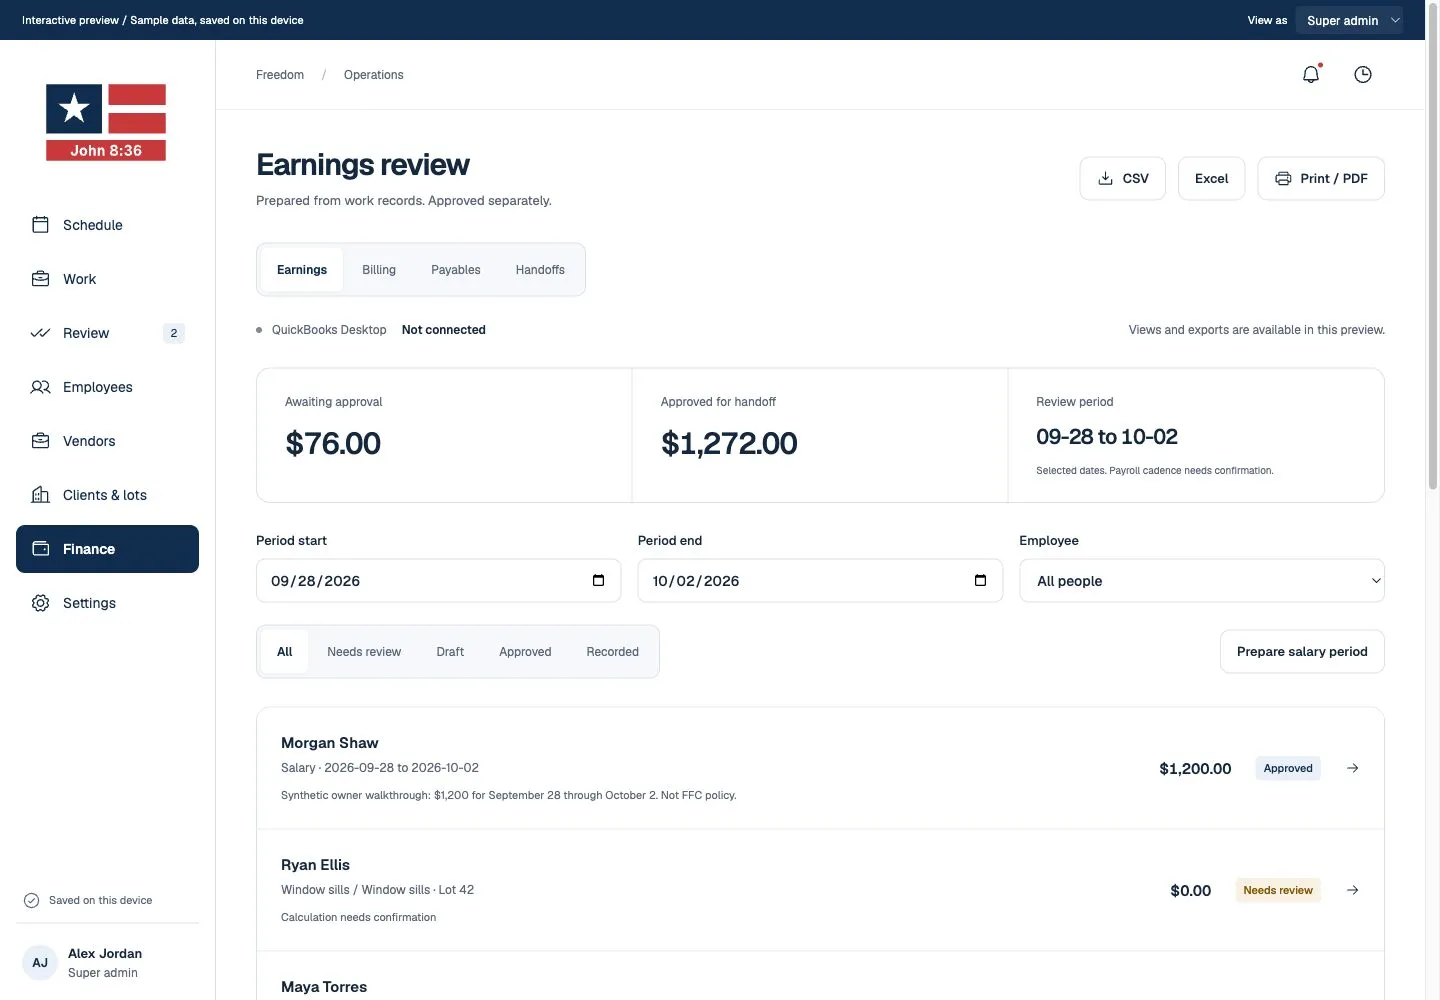Click the Maya Torres name
This screenshot has height=1000, width=1440.
324,987
